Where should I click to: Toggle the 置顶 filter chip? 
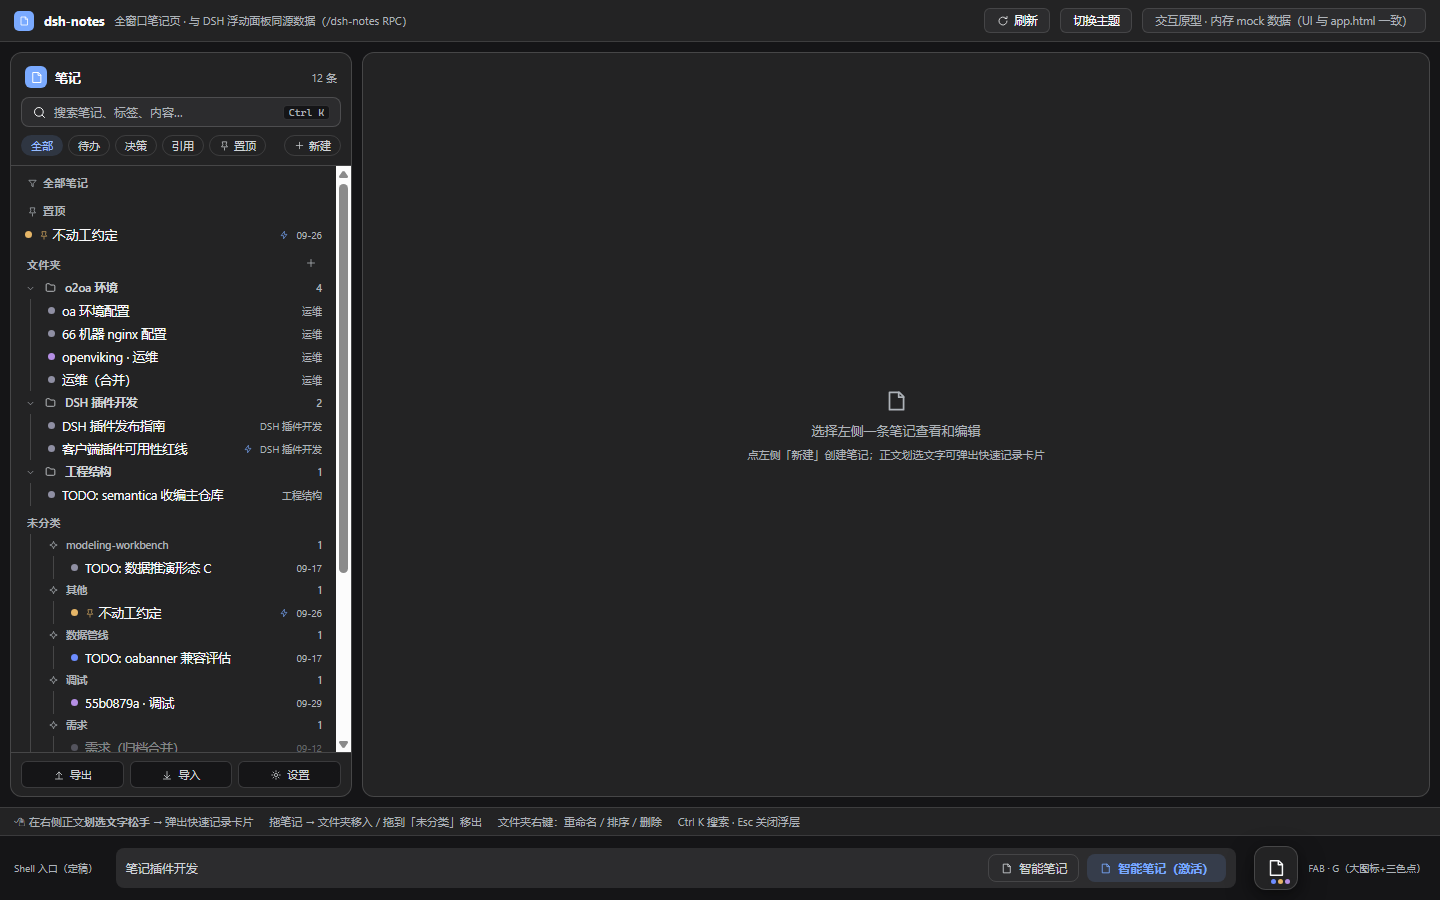click(237, 146)
